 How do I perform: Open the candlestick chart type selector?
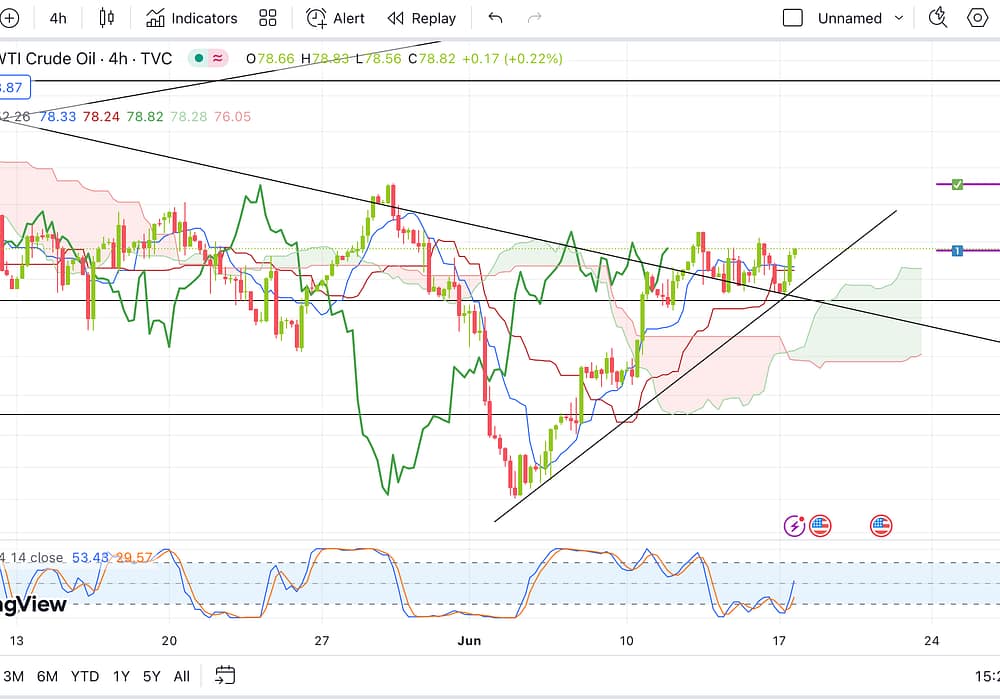click(107, 18)
